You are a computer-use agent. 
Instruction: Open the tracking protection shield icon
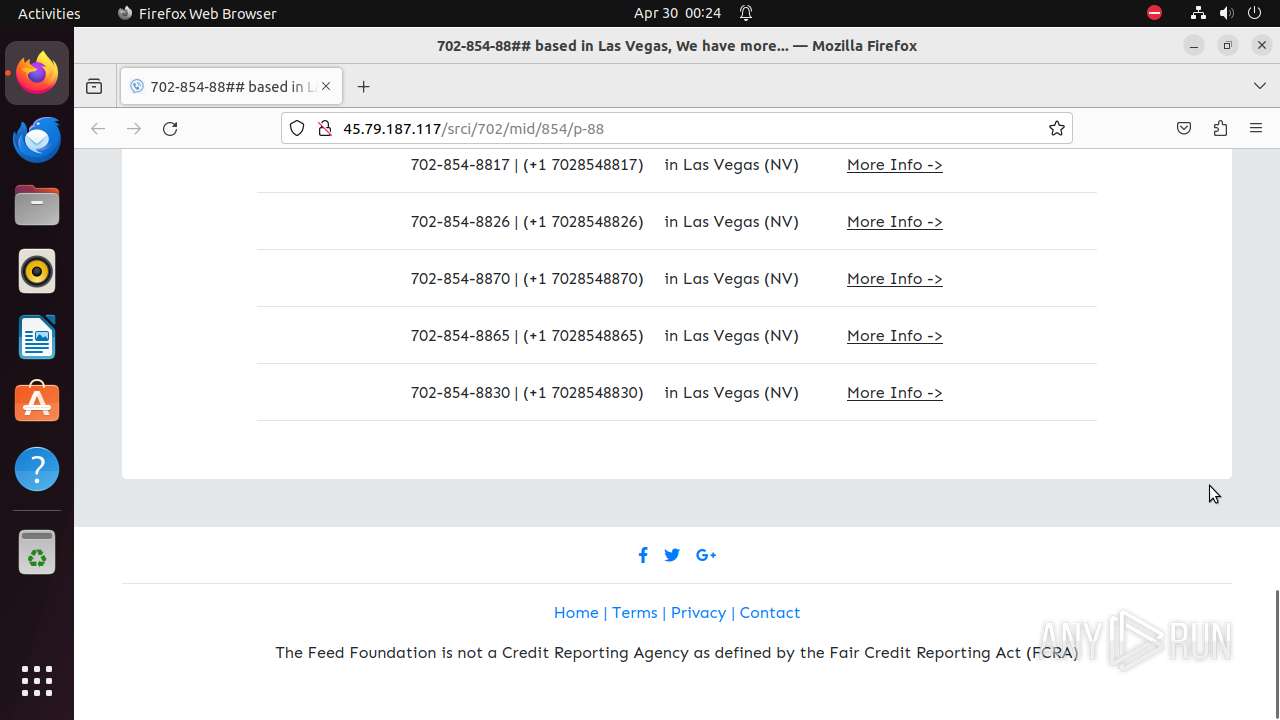(297, 128)
